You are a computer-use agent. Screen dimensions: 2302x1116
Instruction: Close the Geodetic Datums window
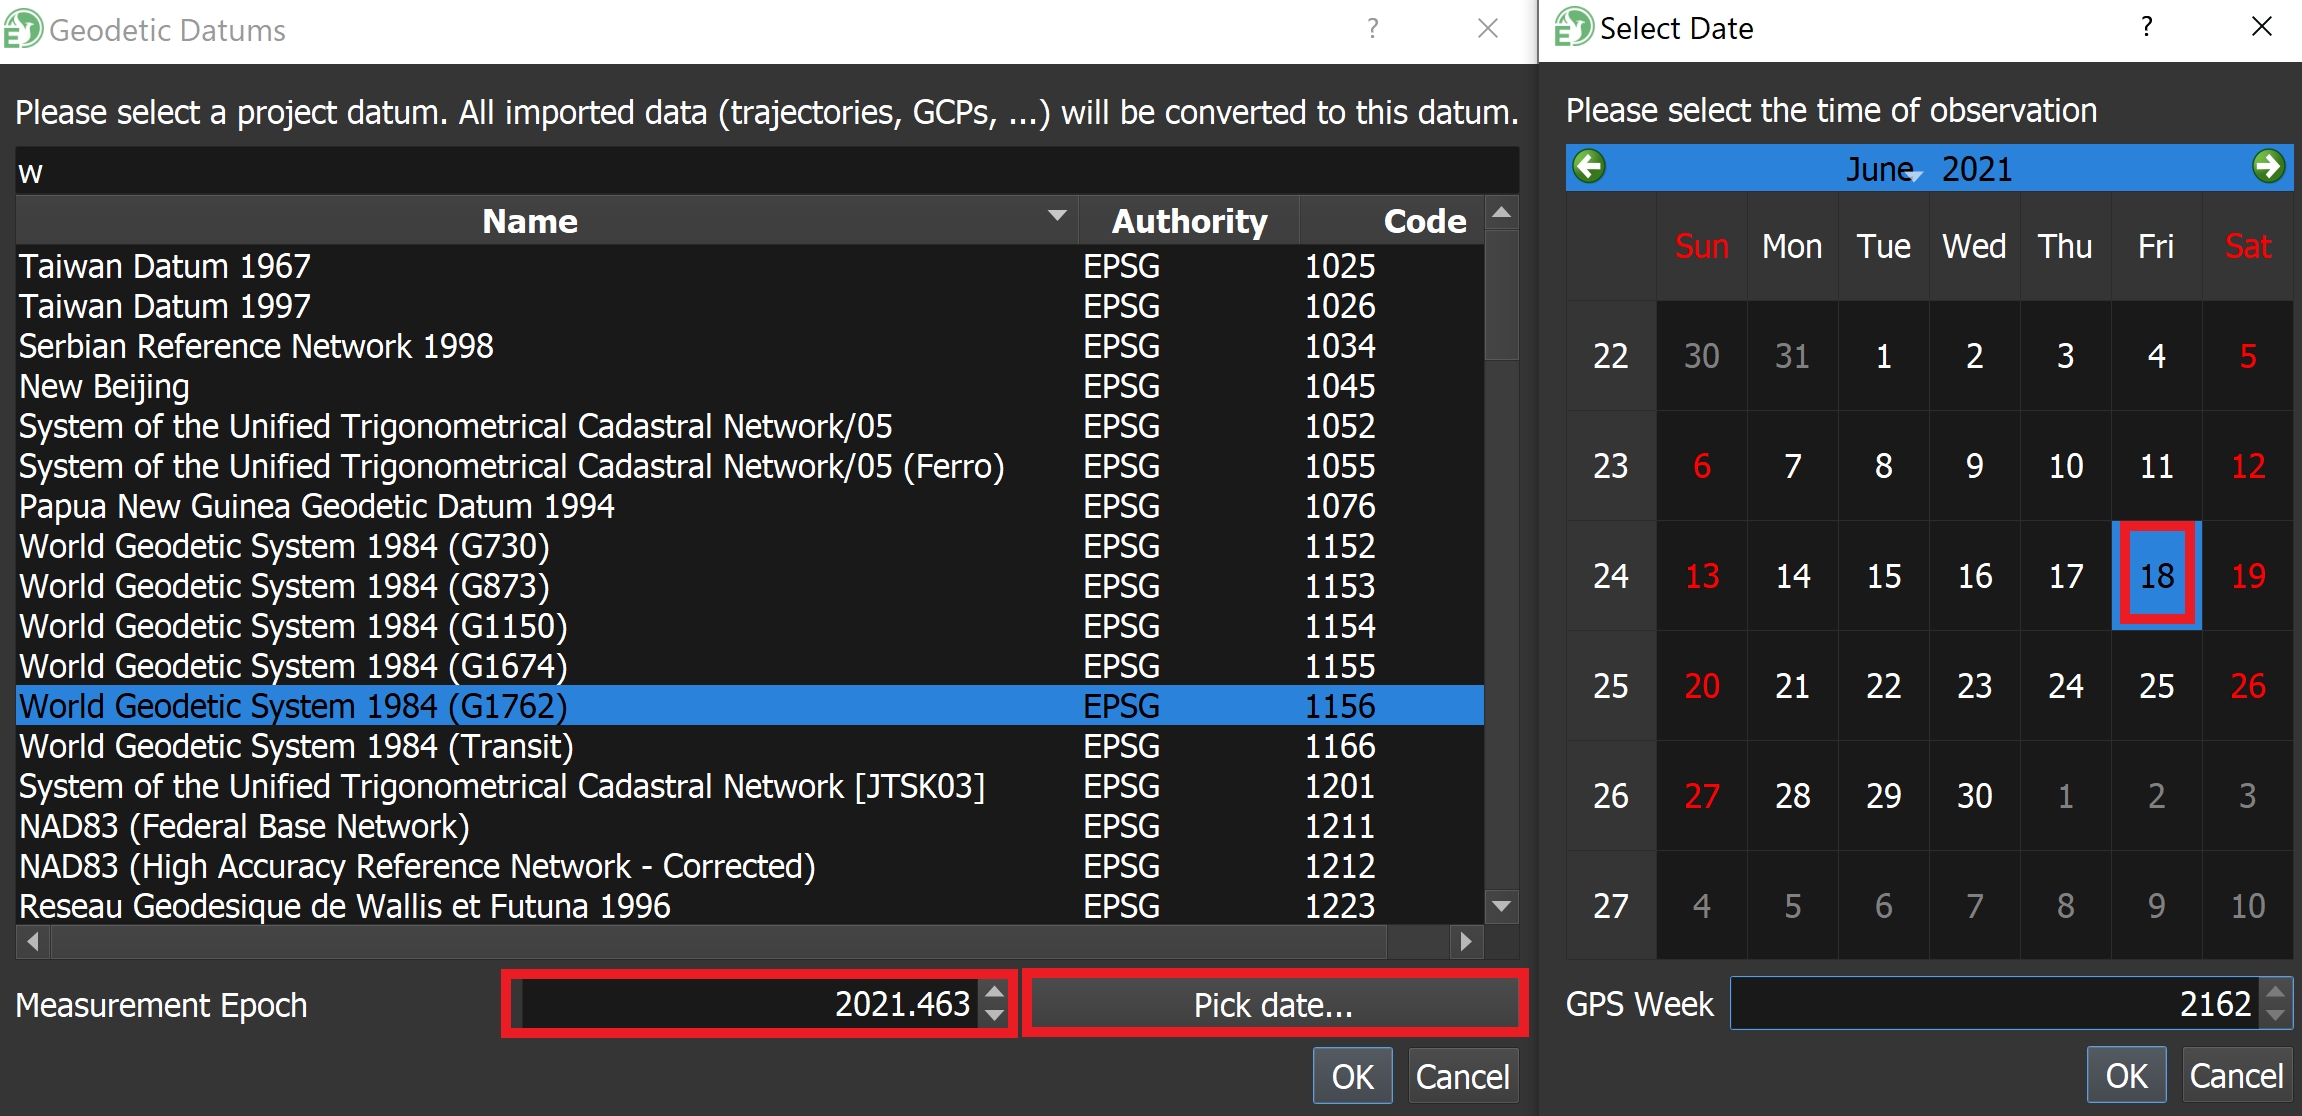[1488, 29]
